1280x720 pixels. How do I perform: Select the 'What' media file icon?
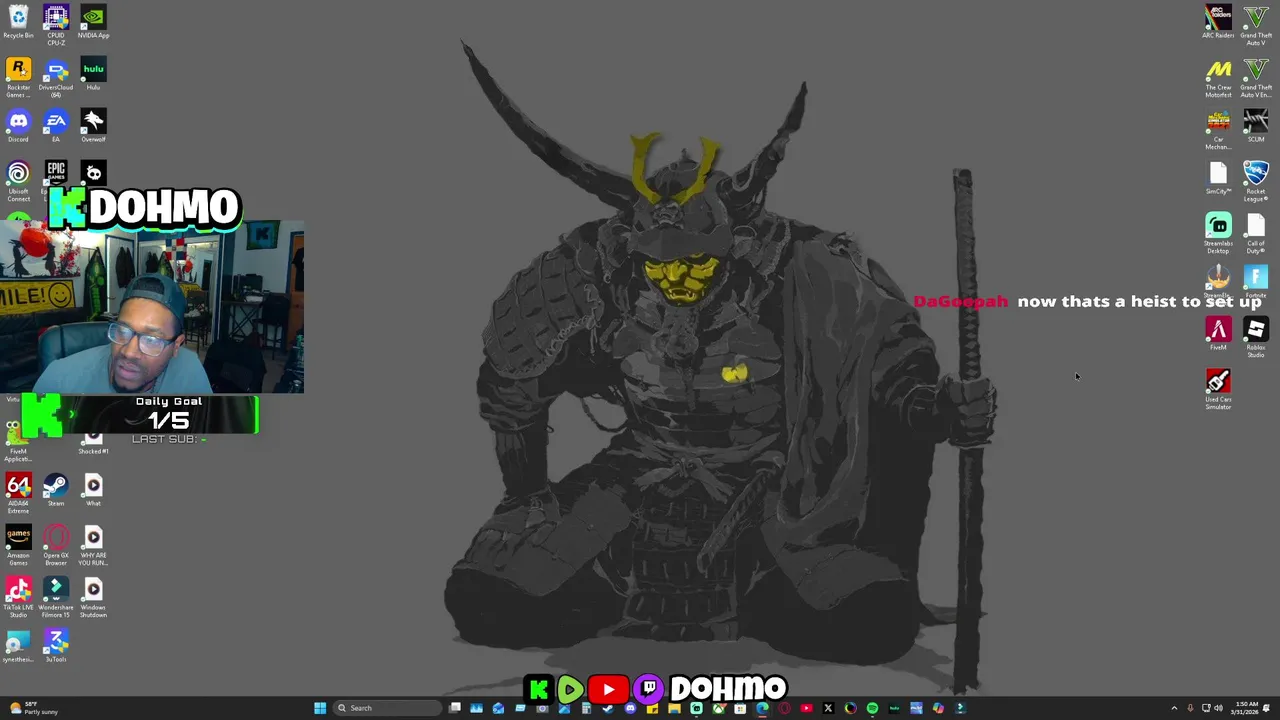[93, 490]
